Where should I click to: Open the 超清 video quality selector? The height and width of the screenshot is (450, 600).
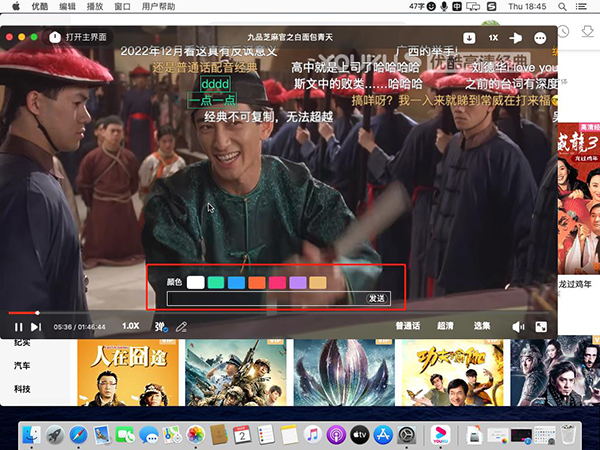pos(445,326)
